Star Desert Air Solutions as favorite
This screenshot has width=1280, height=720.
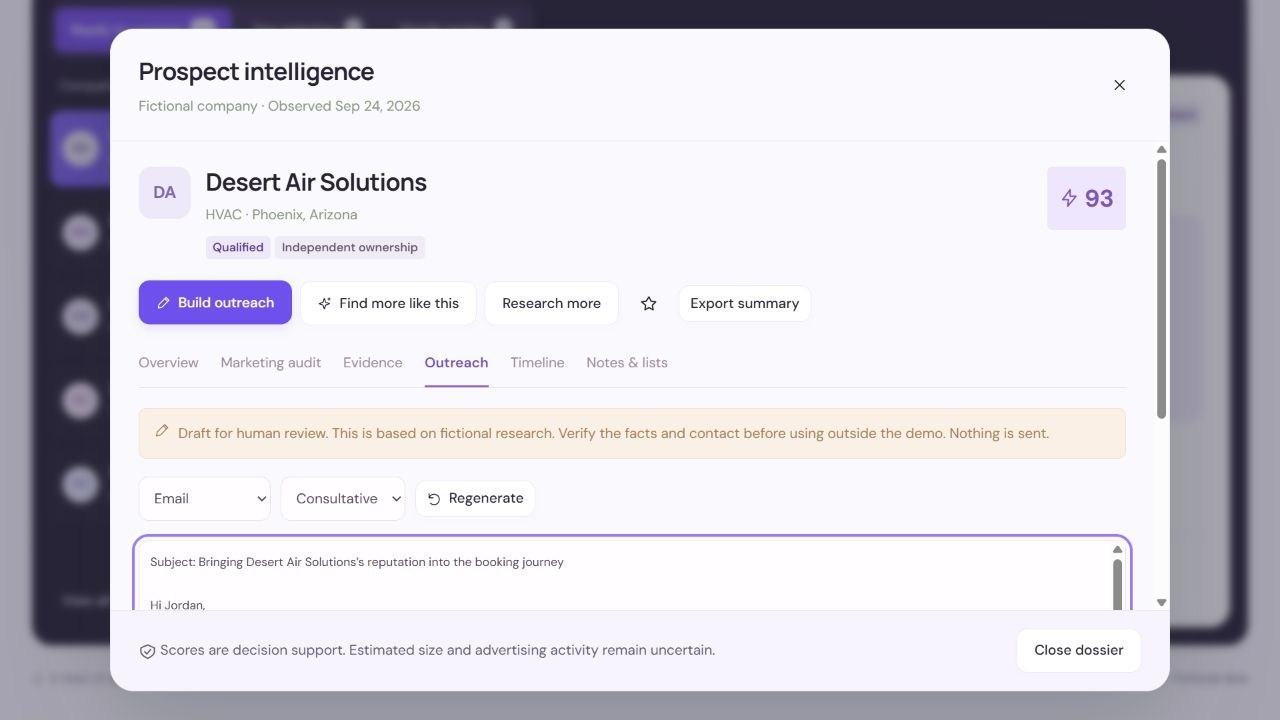(649, 303)
